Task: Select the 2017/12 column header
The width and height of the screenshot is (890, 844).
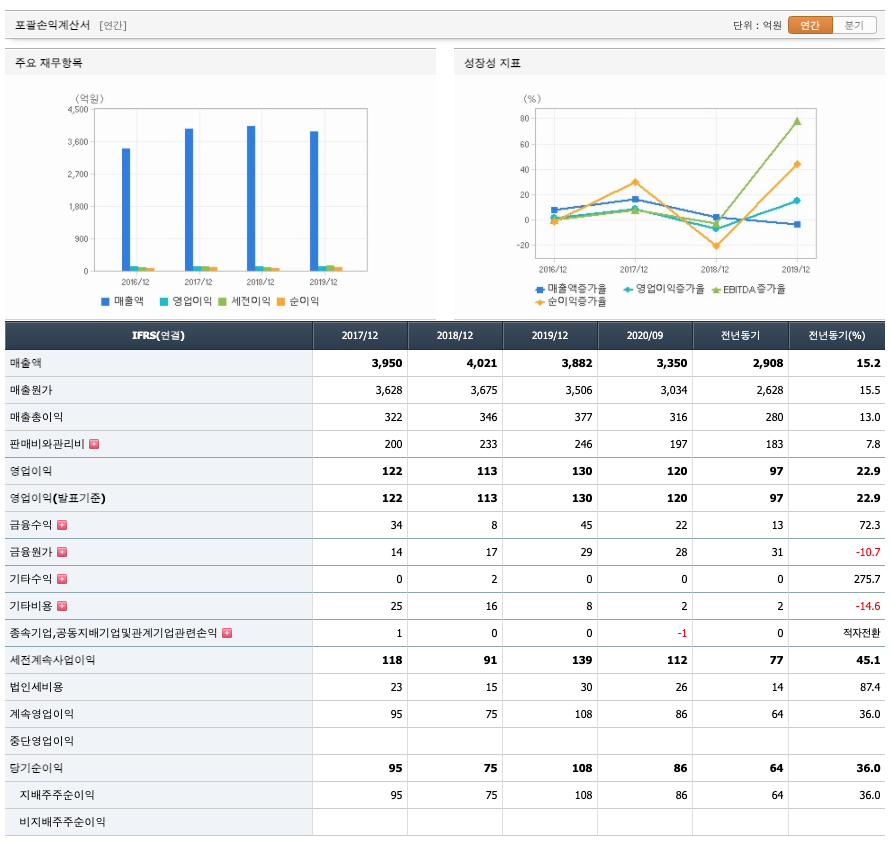Action: (x=360, y=335)
